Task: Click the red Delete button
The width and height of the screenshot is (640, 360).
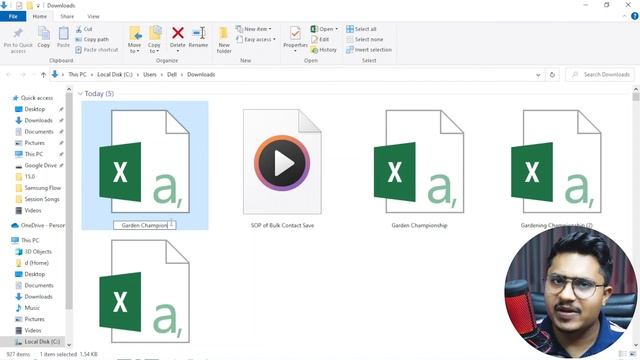Action: coord(178,36)
